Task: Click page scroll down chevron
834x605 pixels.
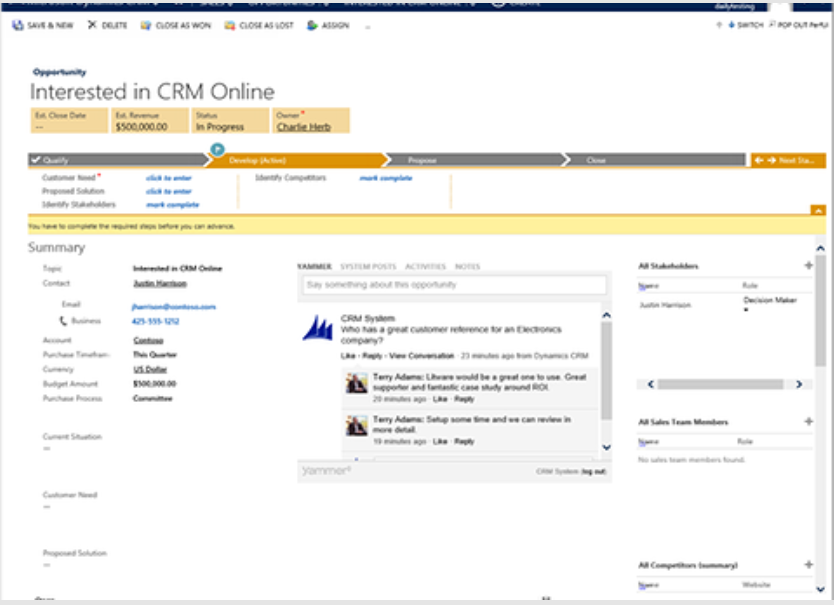Action: click(x=820, y=589)
